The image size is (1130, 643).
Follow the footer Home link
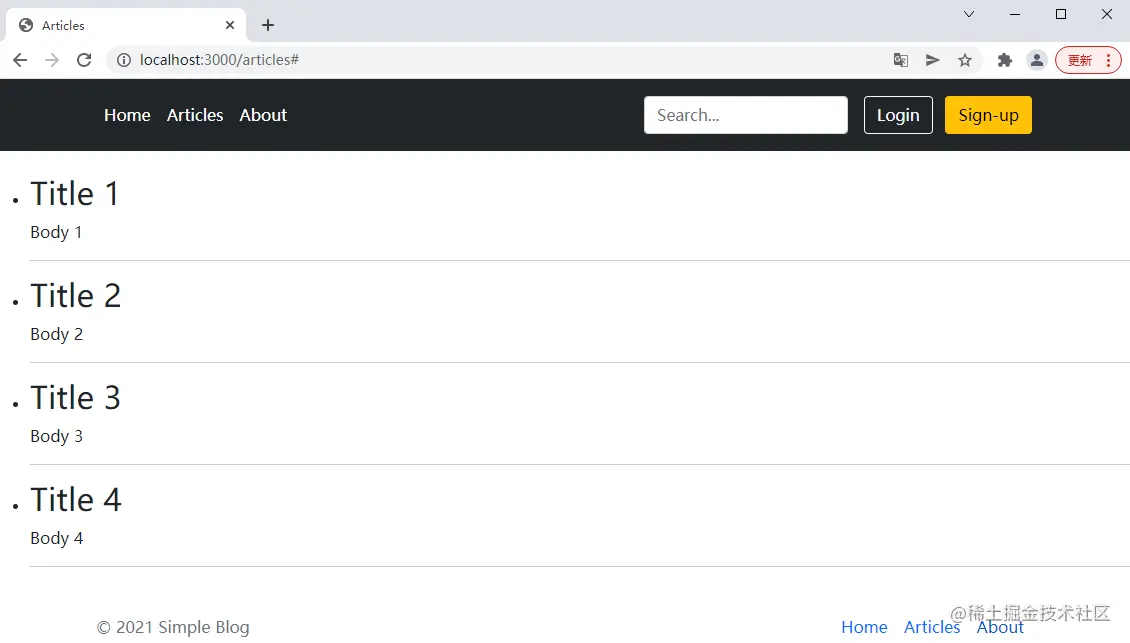tap(864, 627)
